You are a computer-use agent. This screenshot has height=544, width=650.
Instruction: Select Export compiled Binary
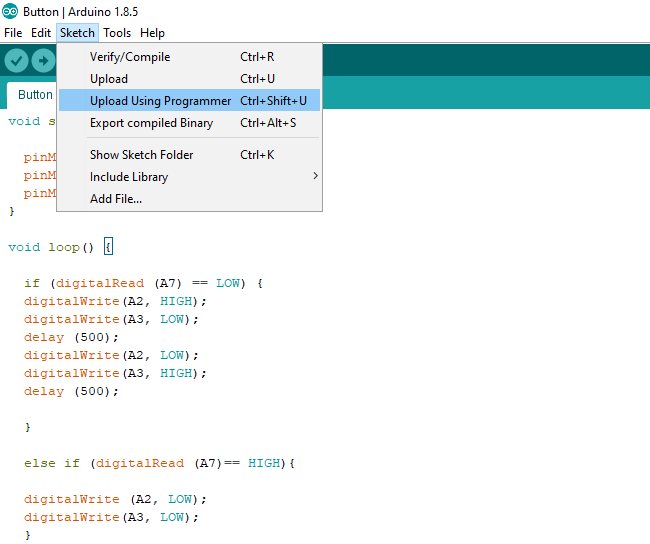pyautogui.click(x=151, y=123)
